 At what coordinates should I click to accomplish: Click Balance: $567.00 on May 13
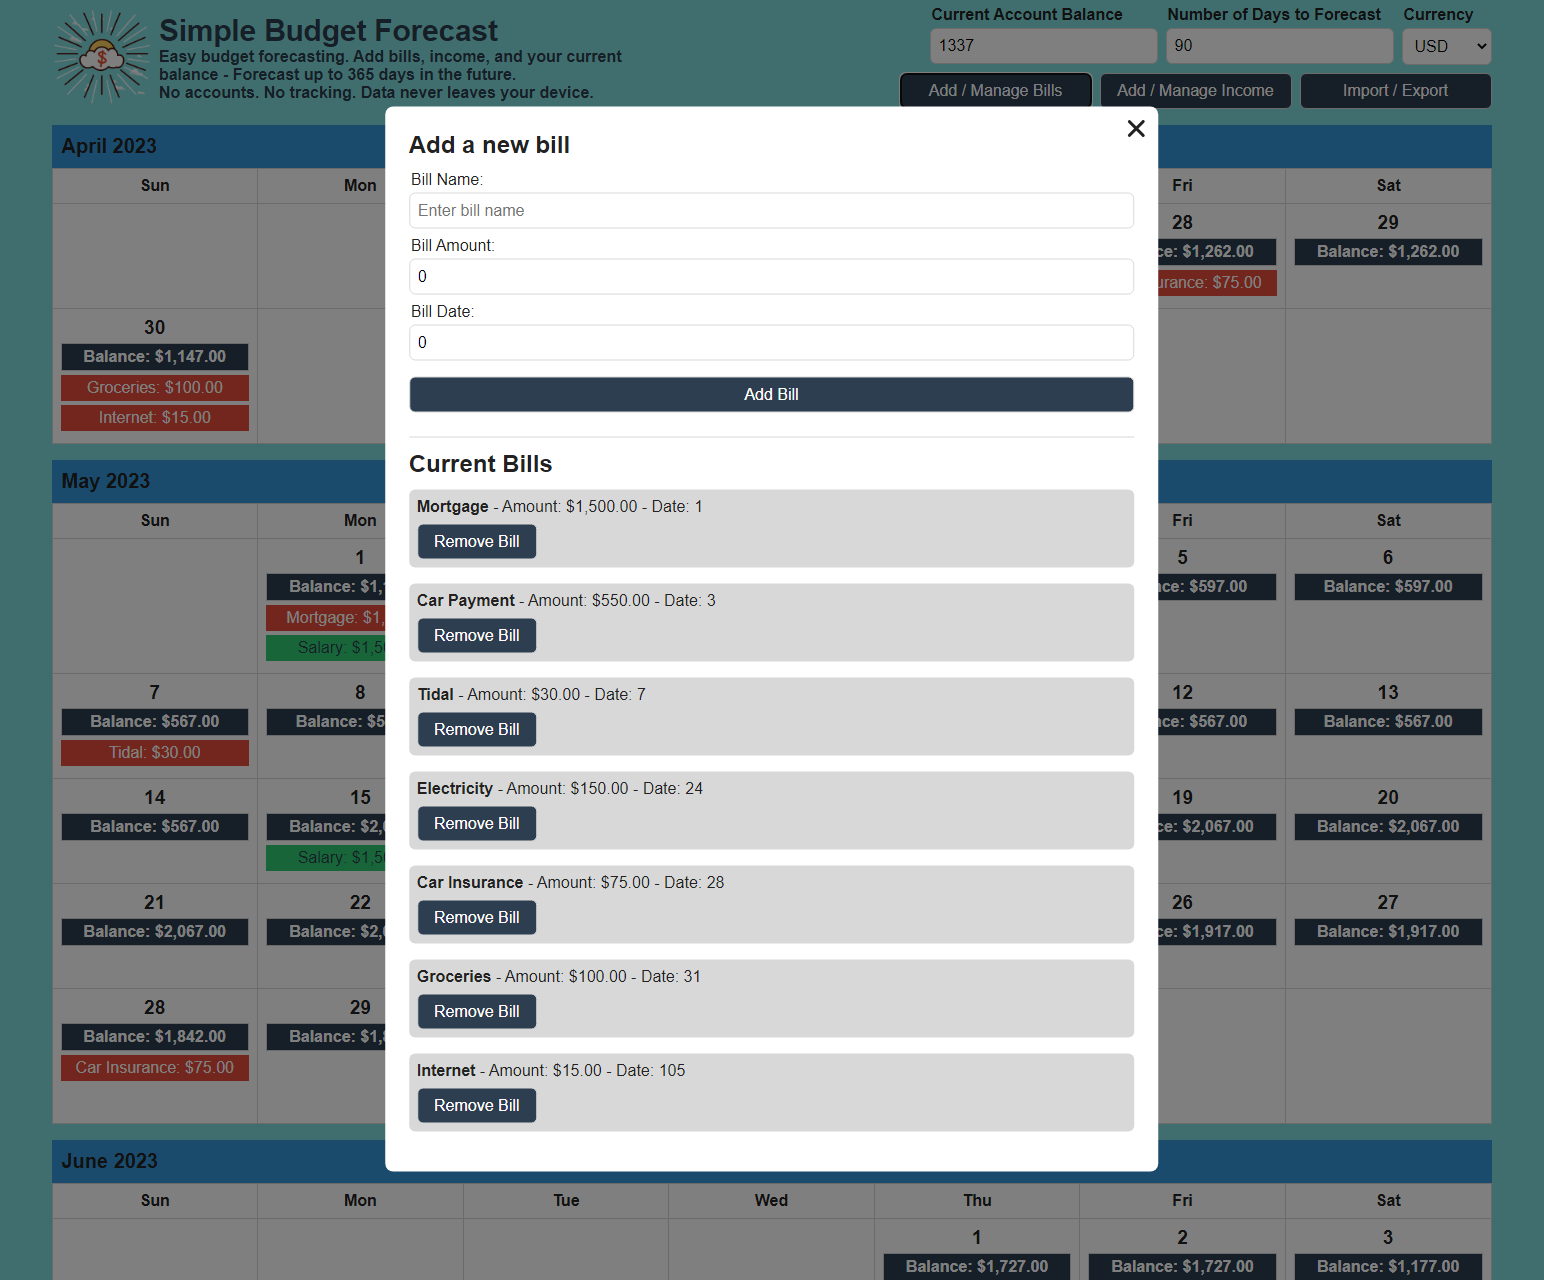(1388, 721)
